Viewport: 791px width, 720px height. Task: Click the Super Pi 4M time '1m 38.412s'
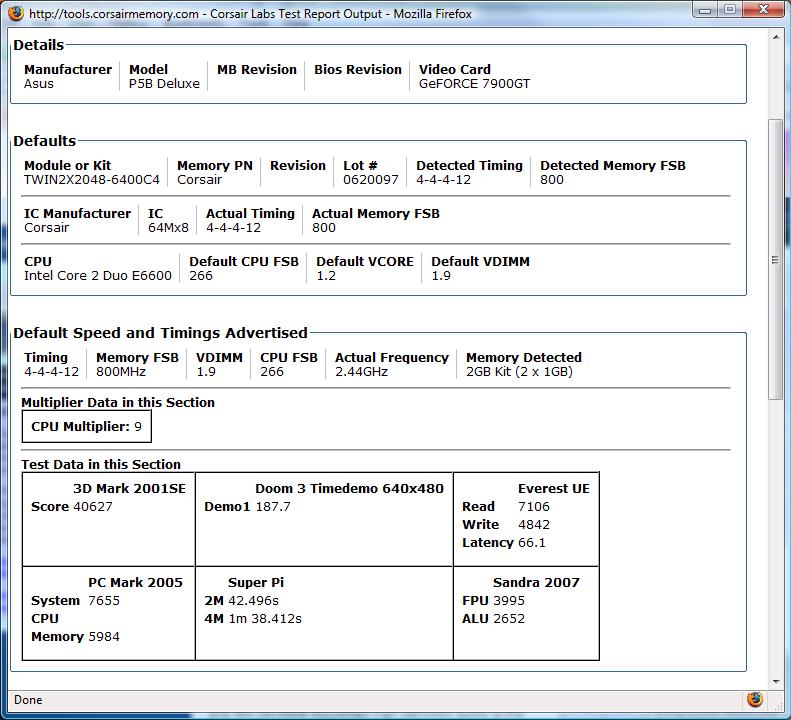click(265, 619)
